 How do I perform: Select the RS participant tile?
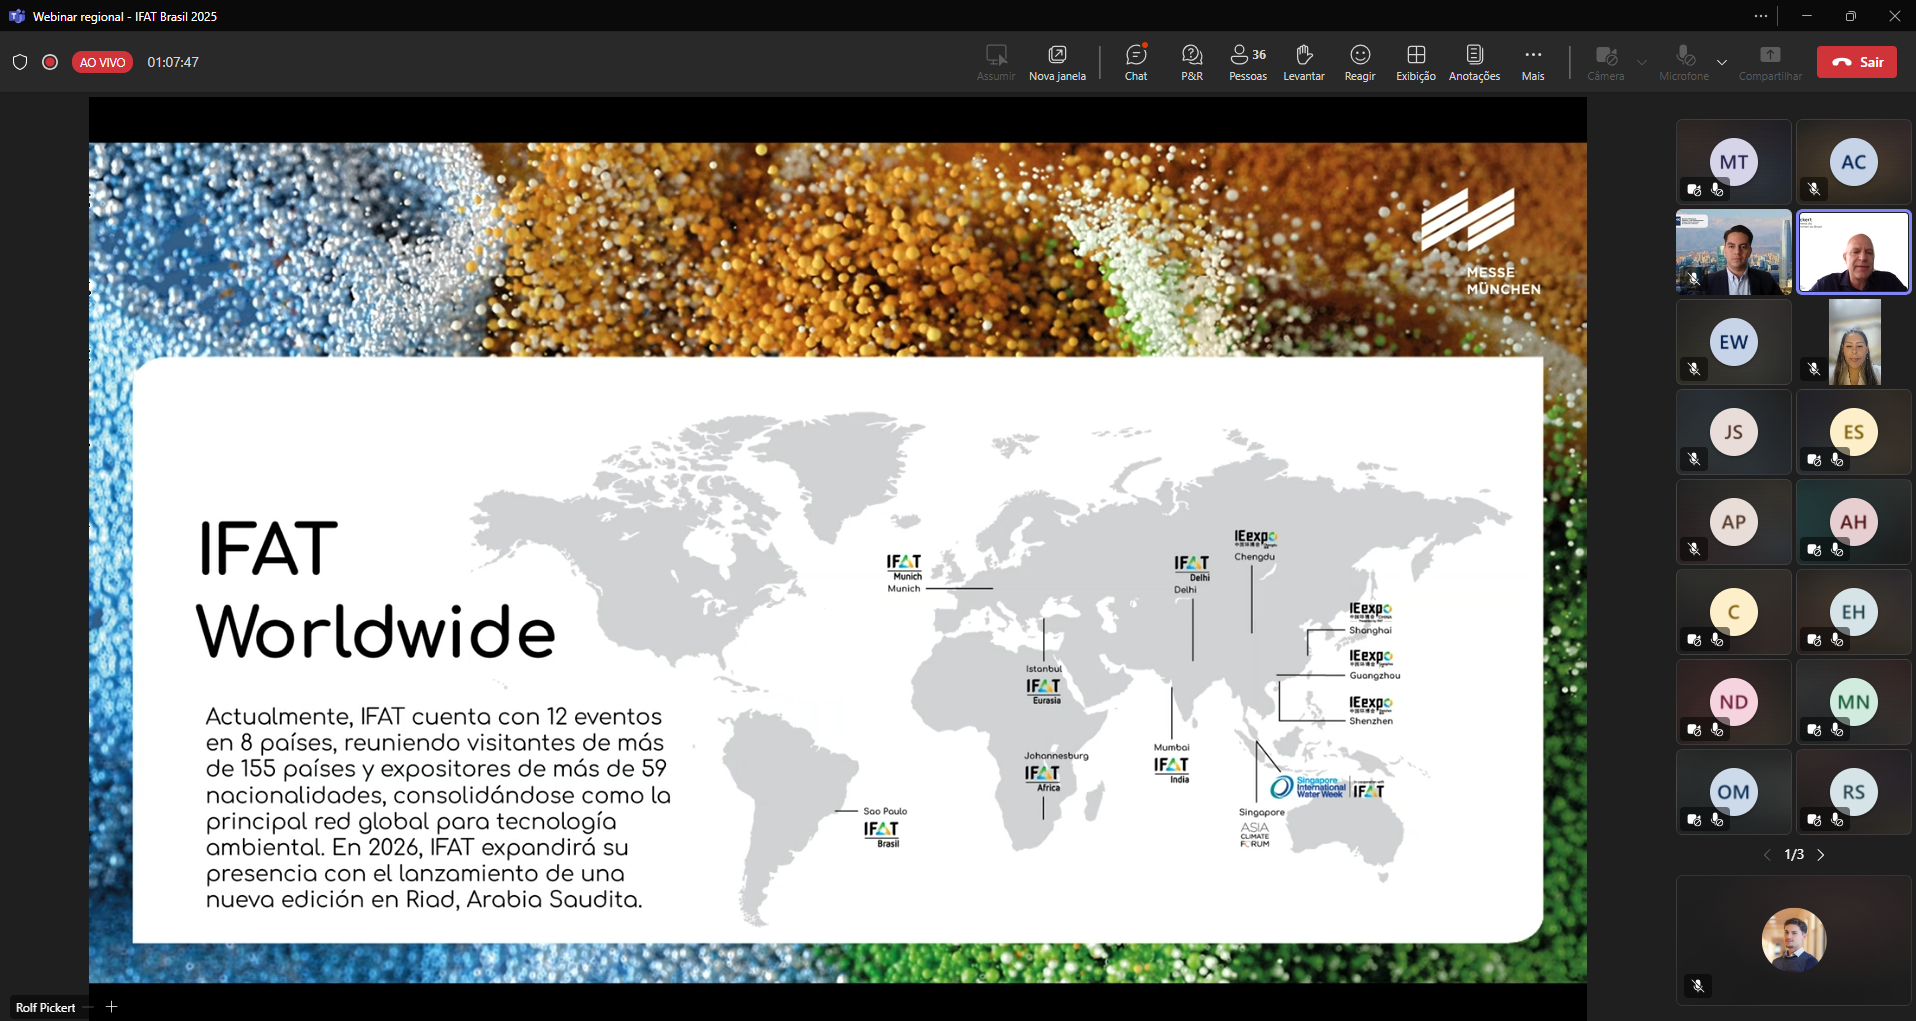(x=1854, y=792)
